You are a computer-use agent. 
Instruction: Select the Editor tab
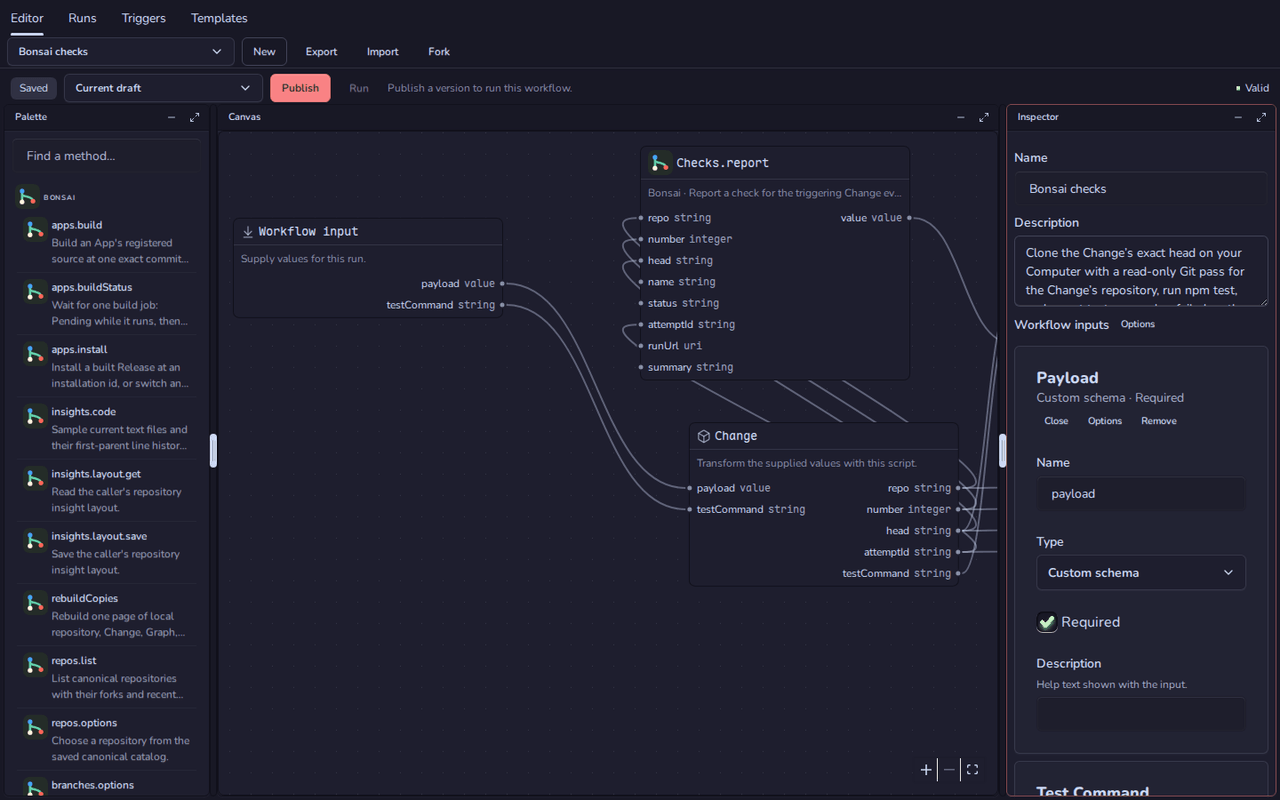(27, 18)
